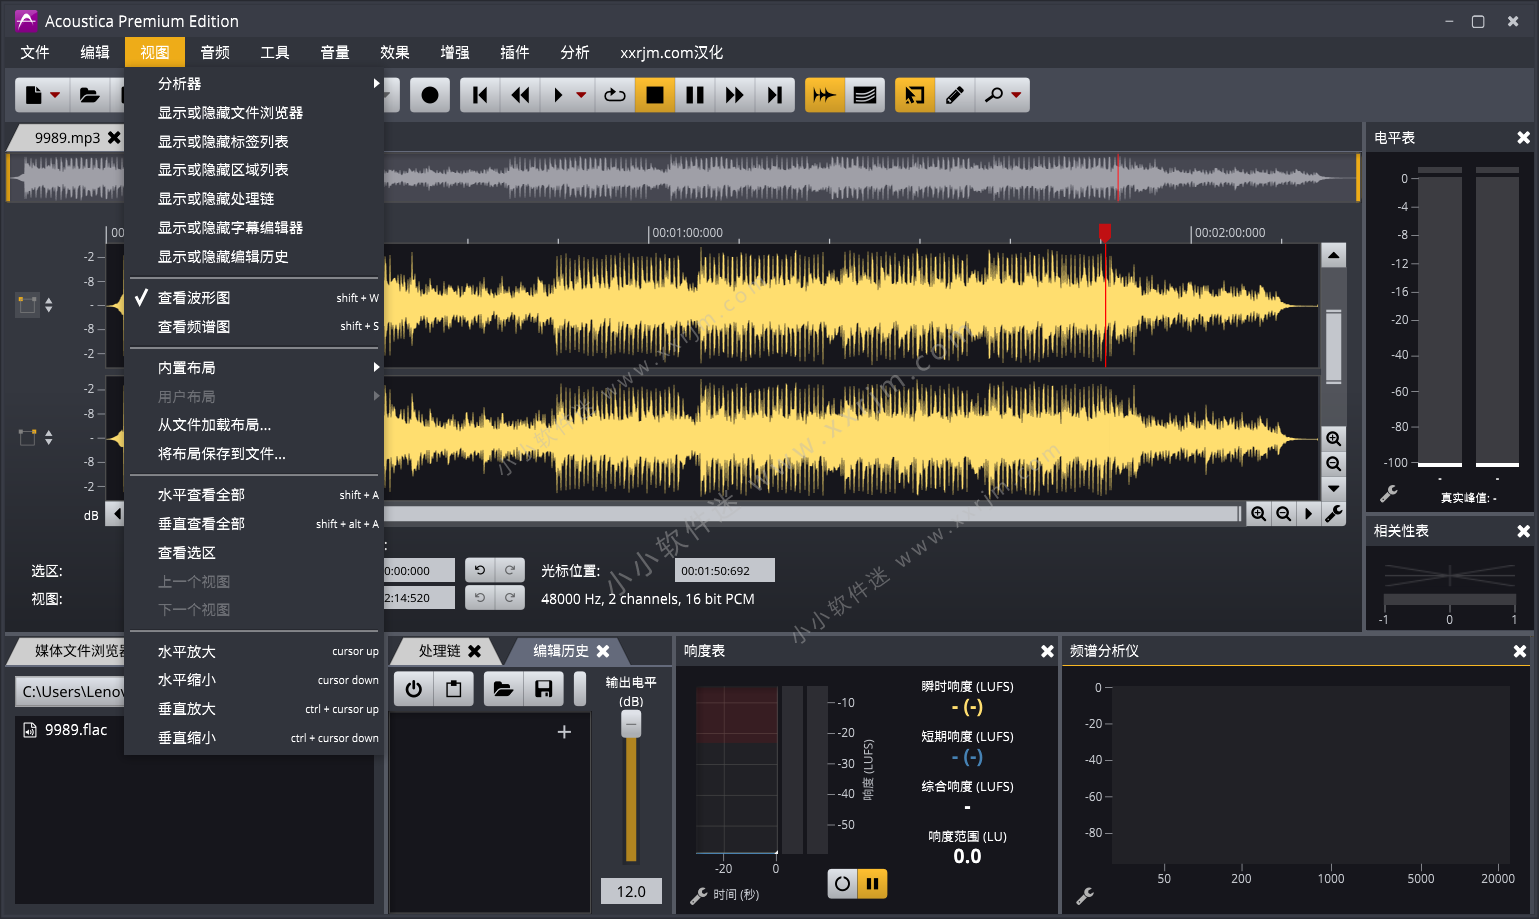Rewind the playback
This screenshot has height=919, width=1539.
click(520, 95)
